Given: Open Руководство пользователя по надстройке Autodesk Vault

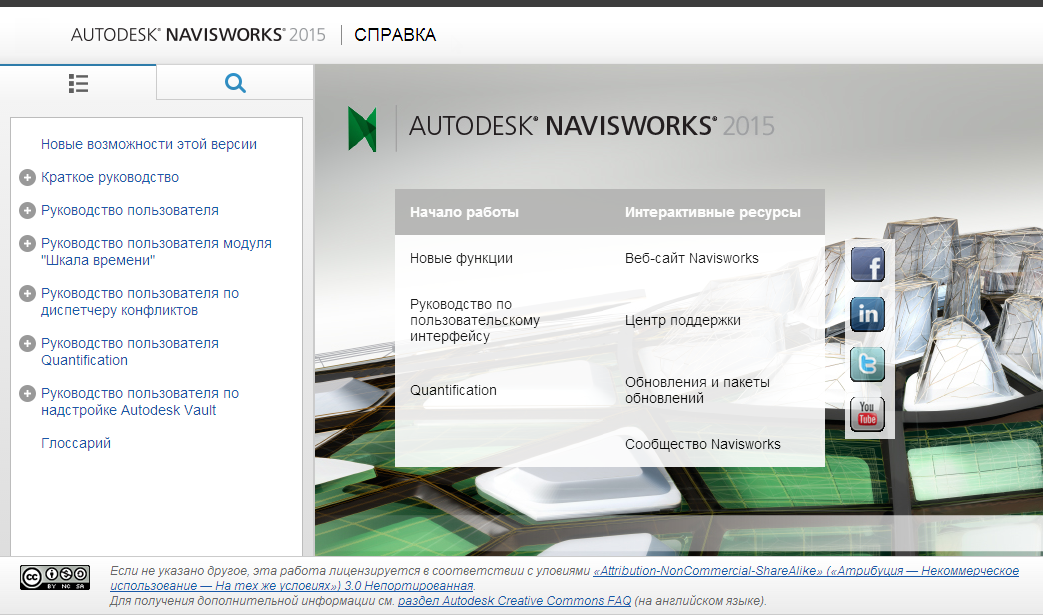Looking at the screenshot, I should [140, 402].
